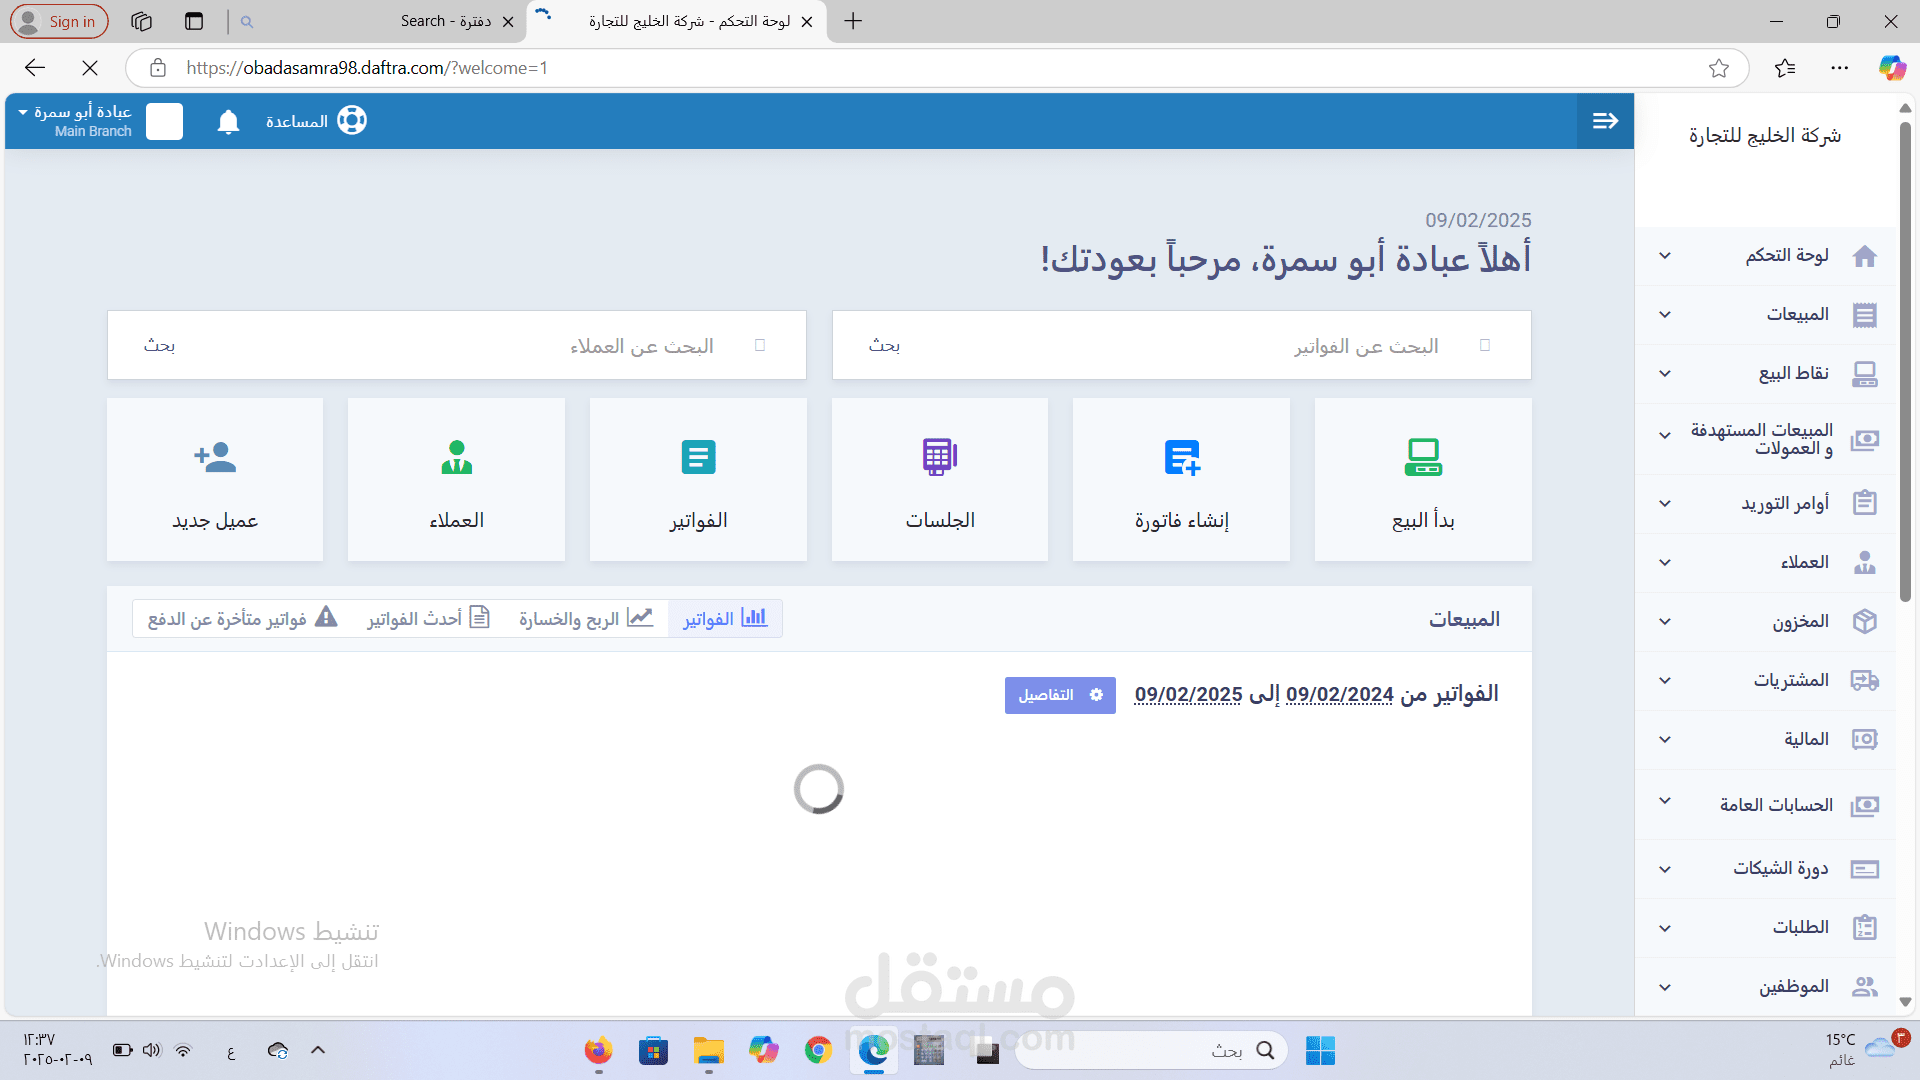Open the العملاء clients tile icon

(x=456, y=457)
